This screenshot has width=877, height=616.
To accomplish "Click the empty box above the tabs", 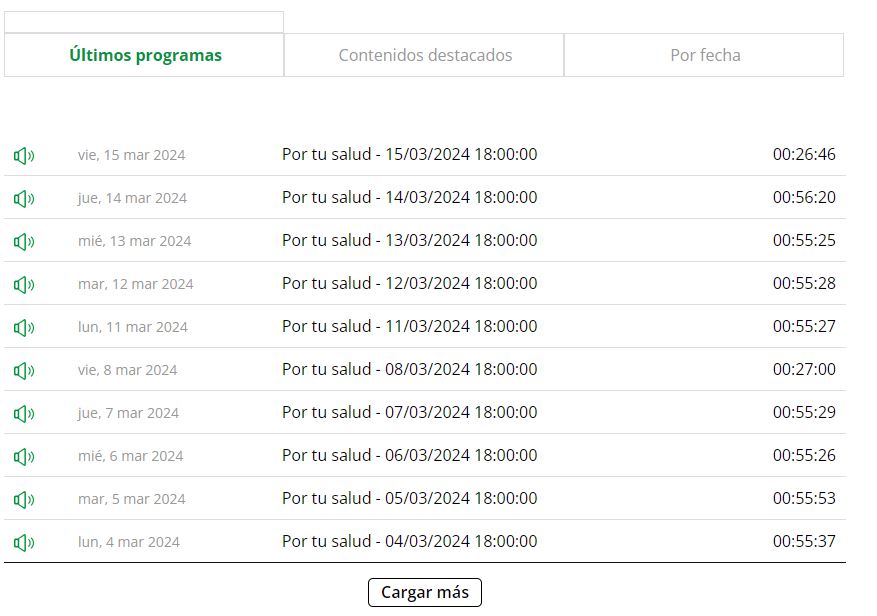I will pos(144,22).
